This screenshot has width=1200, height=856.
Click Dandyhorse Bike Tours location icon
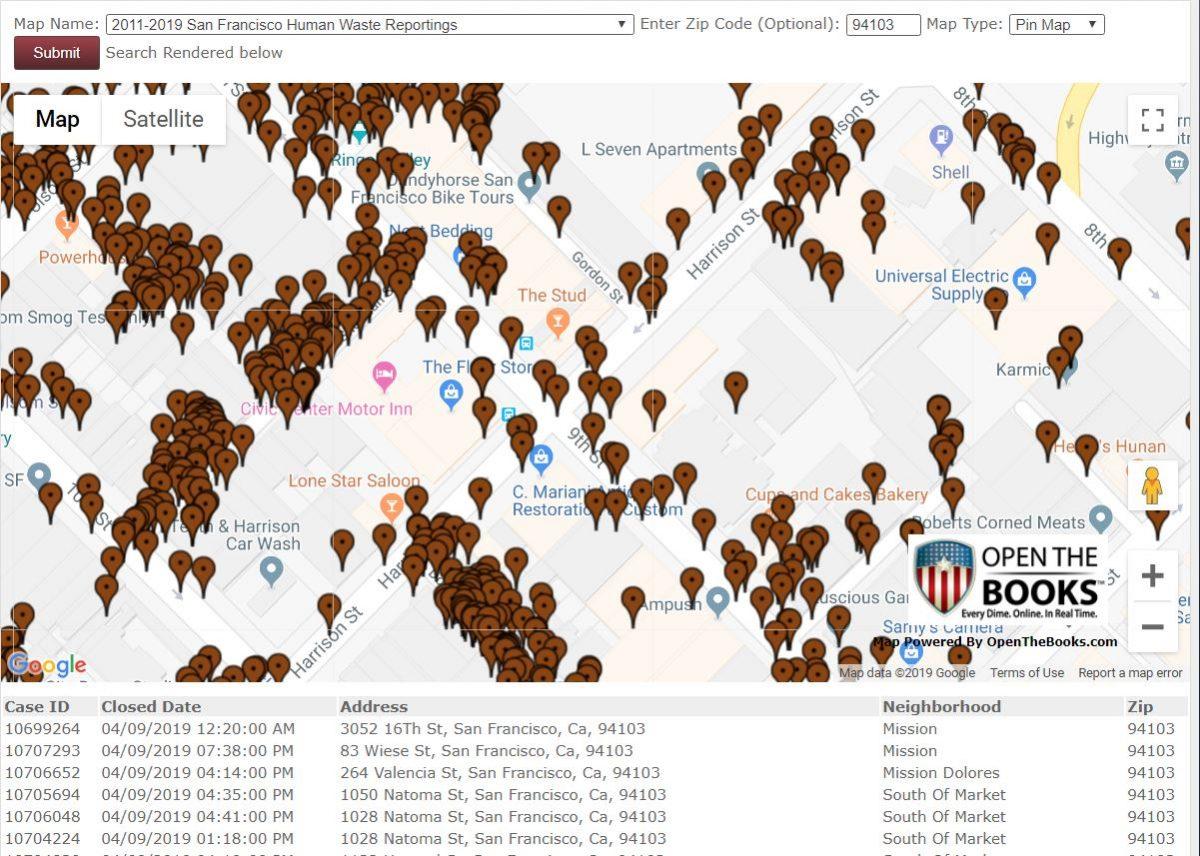click(x=530, y=185)
